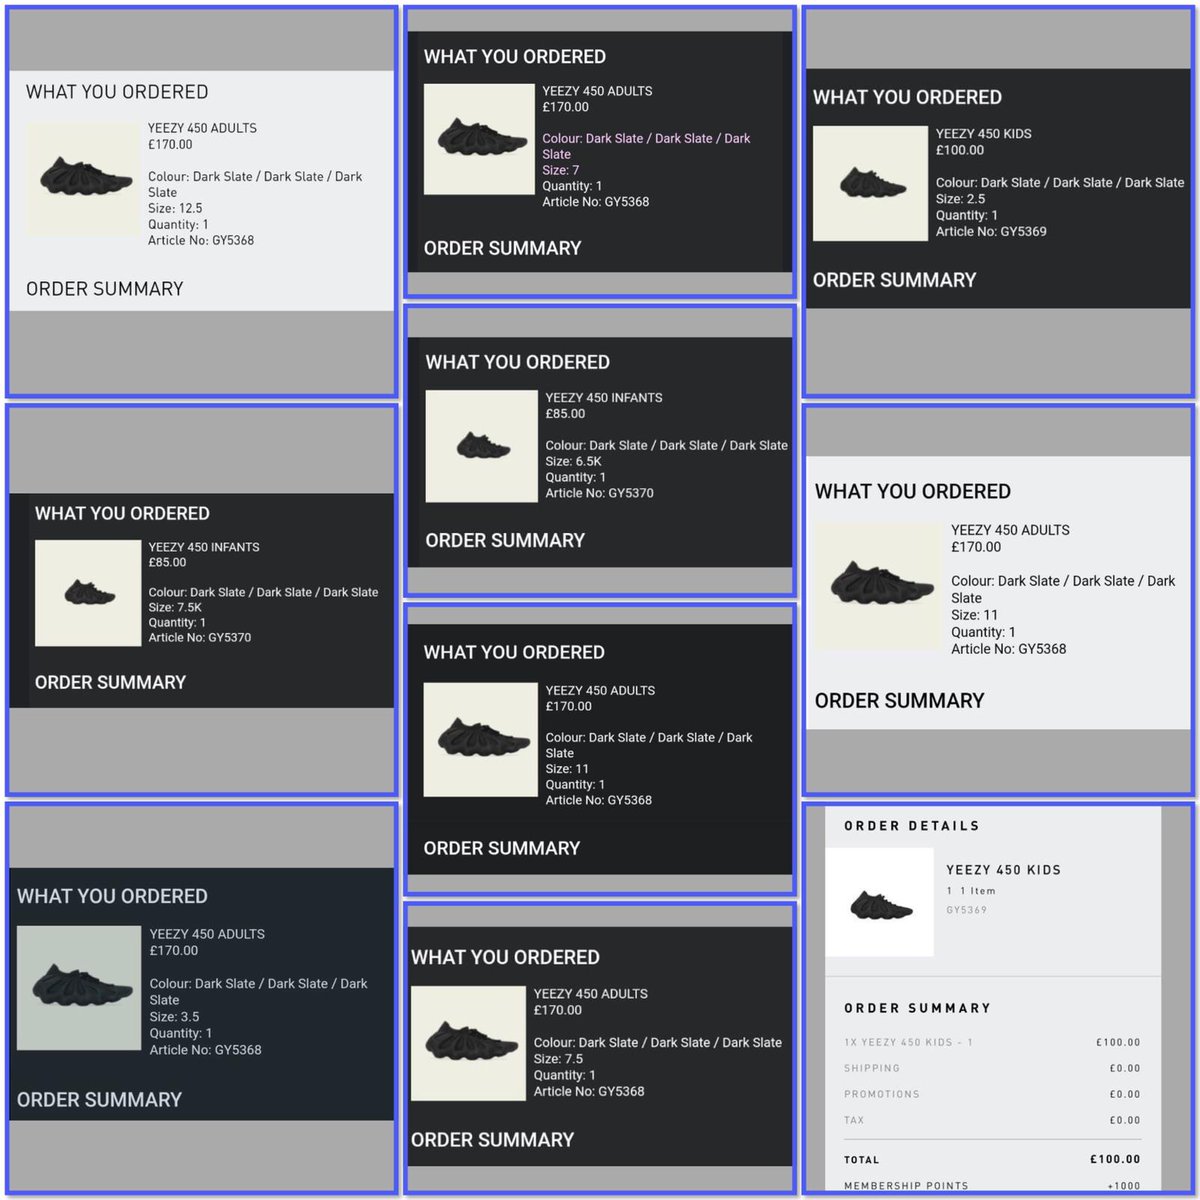Click 'YEEZY 450 KIDS' title in Order Details panel

coord(1004,870)
